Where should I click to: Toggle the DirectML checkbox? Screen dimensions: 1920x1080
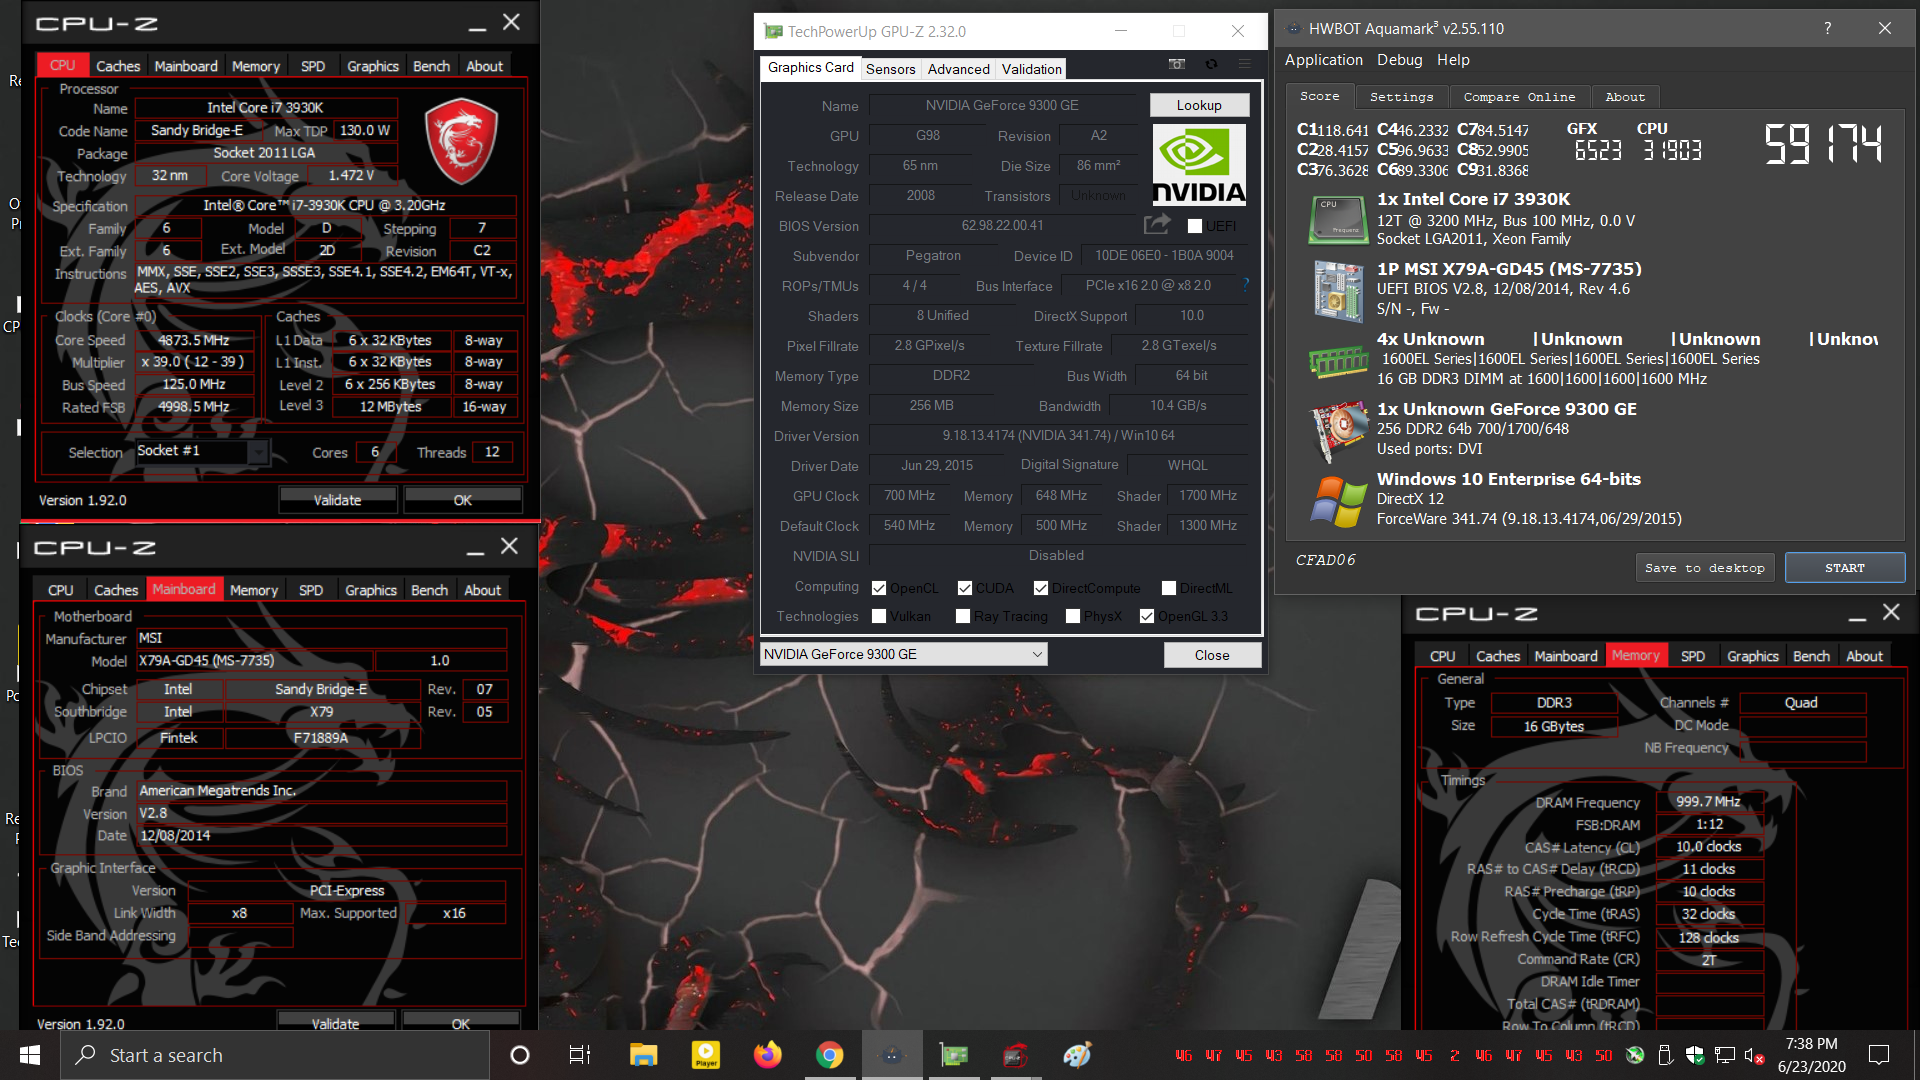1169,588
